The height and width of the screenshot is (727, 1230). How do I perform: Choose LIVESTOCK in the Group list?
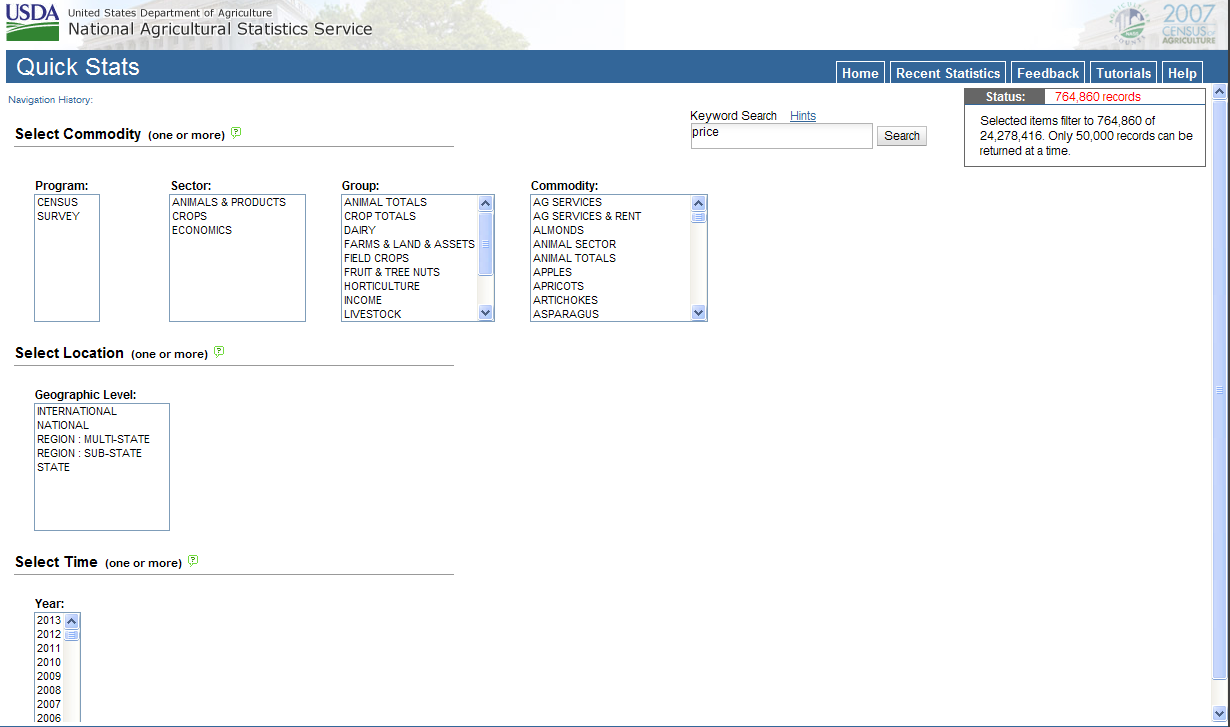pos(410,314)
